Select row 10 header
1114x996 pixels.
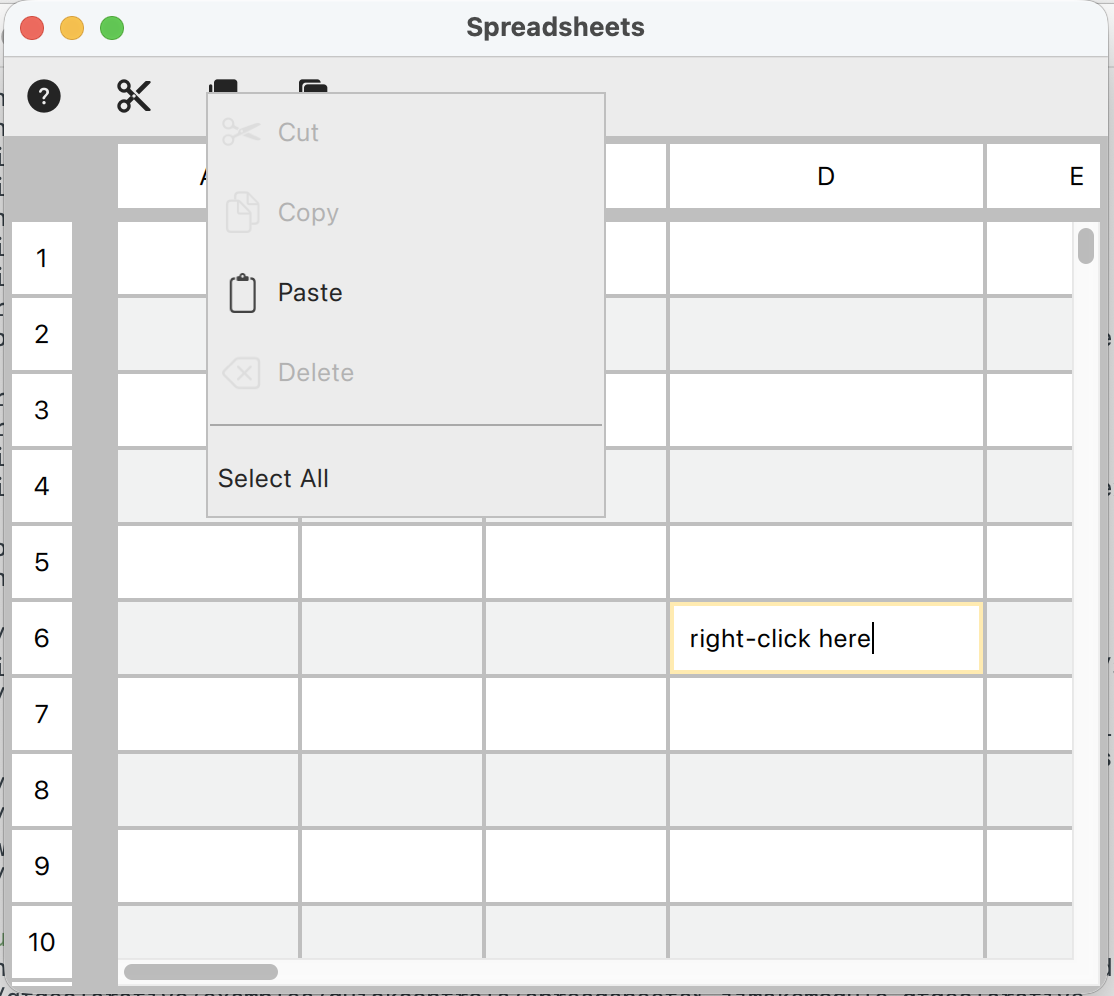[42, 942]
